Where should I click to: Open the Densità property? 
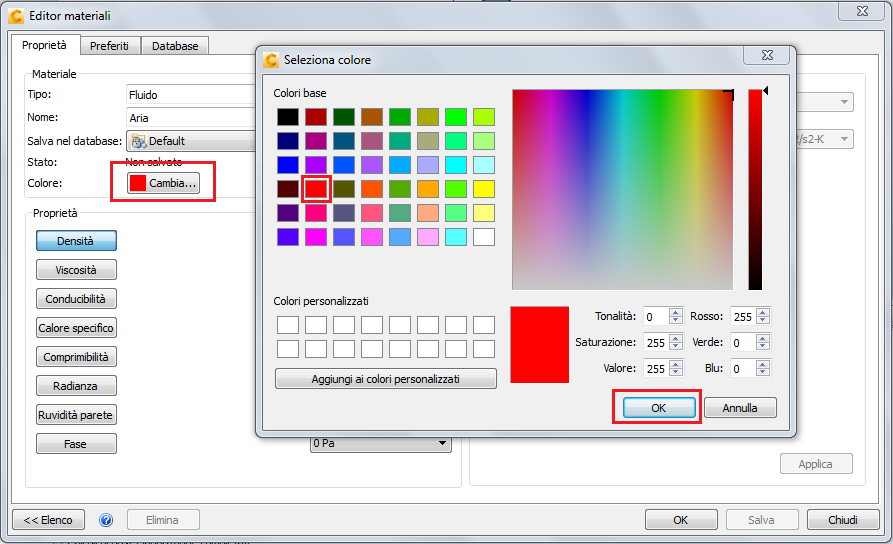76,240
